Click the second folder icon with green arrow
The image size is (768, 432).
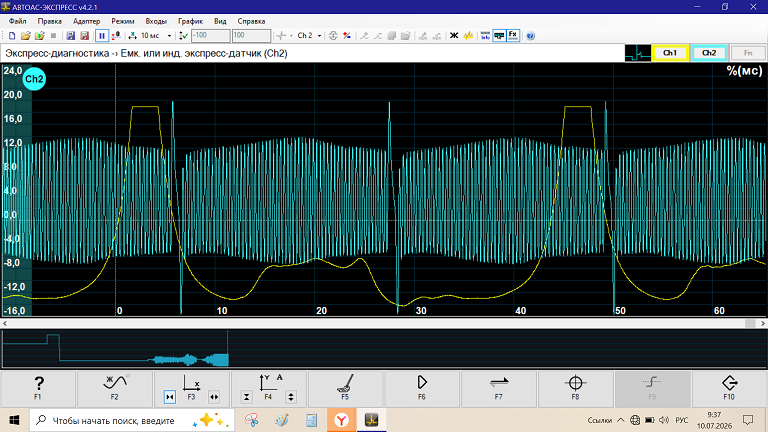pyautogui.click(x=39, y=36)
